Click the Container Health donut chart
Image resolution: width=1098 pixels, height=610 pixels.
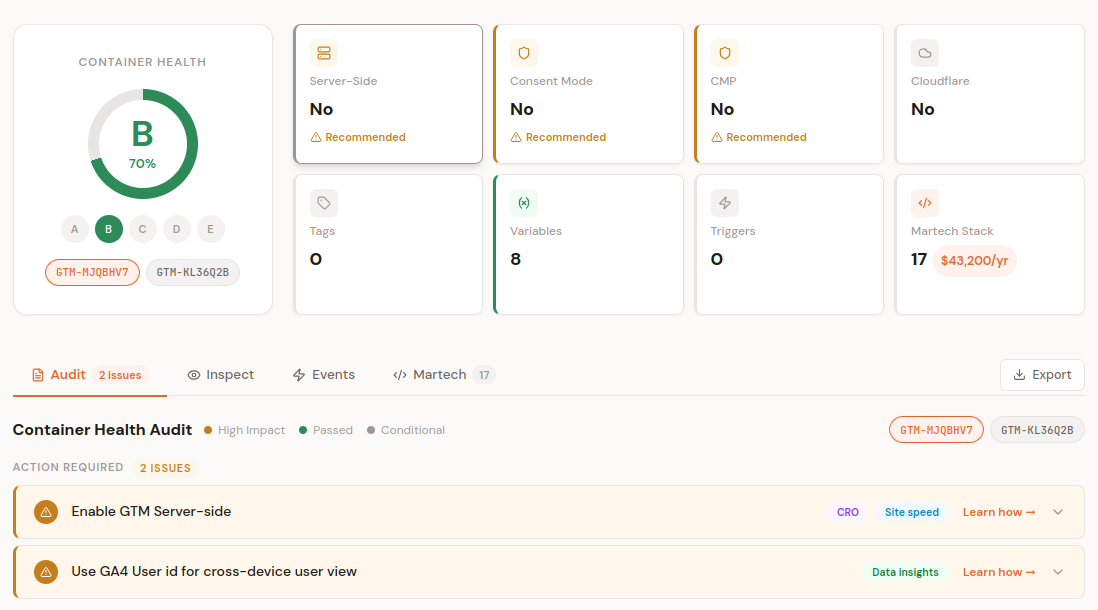[x=143, y=143]
